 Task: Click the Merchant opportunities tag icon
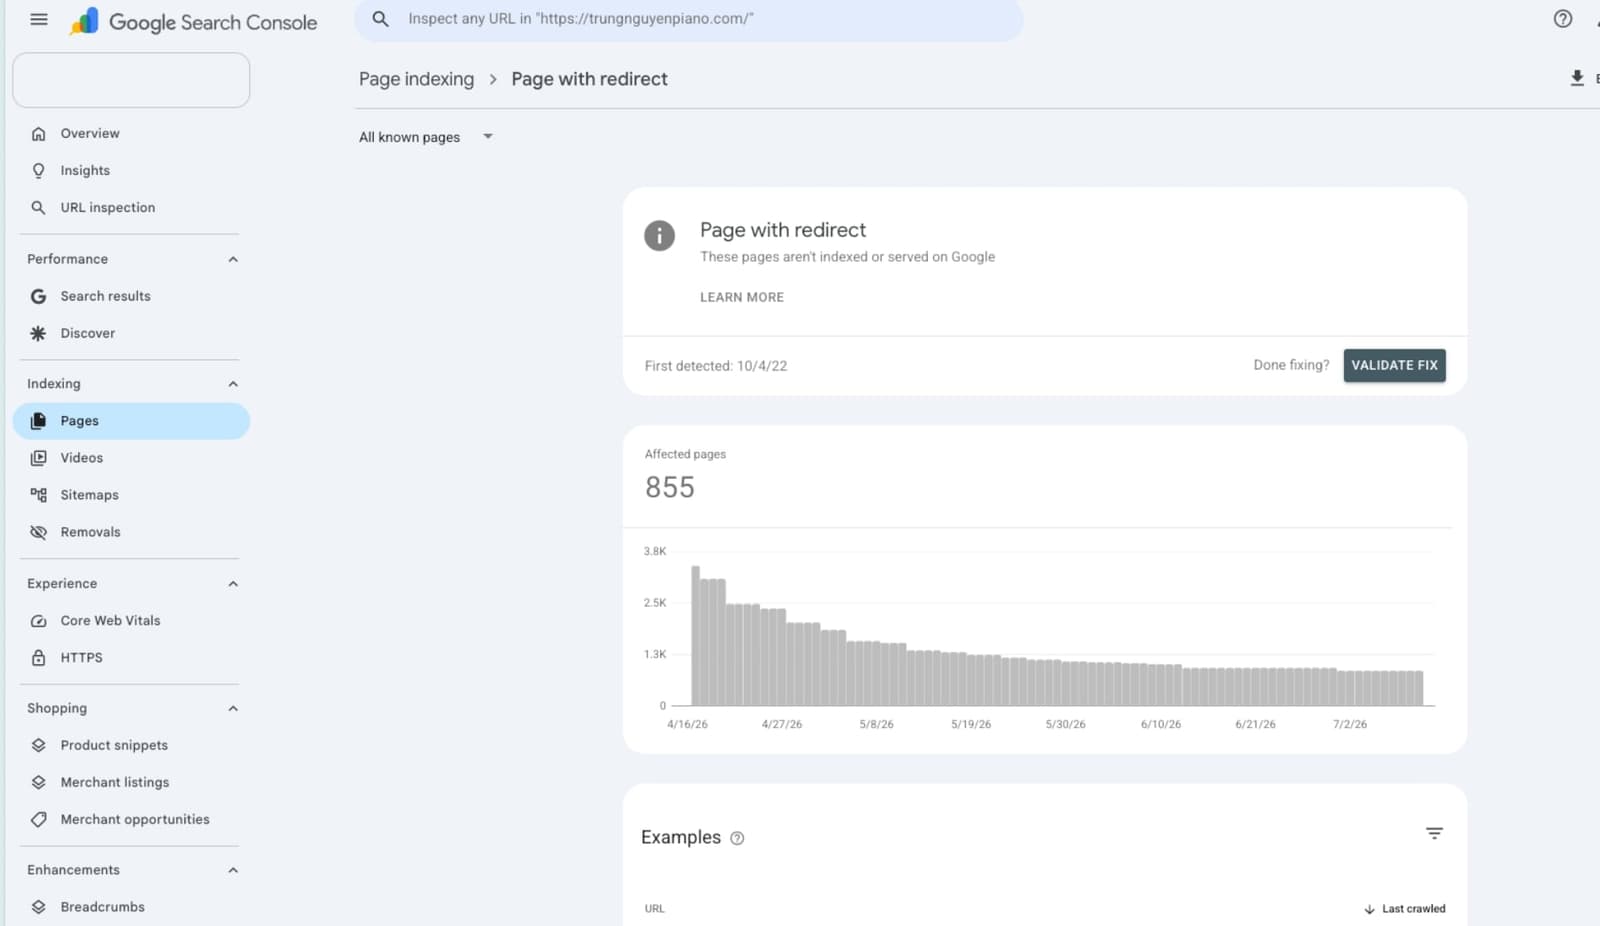pyautogui.click(x=38, y=820)
